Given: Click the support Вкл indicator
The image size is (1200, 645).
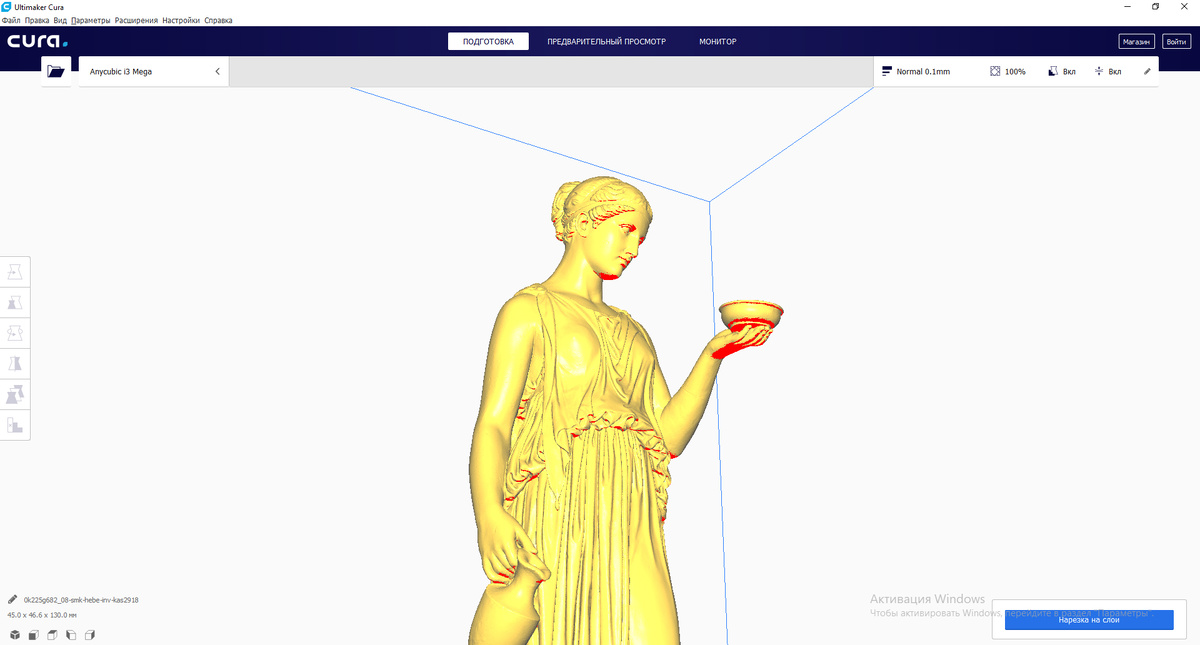Looking at the screenshot, I should tap(1062, 72).
